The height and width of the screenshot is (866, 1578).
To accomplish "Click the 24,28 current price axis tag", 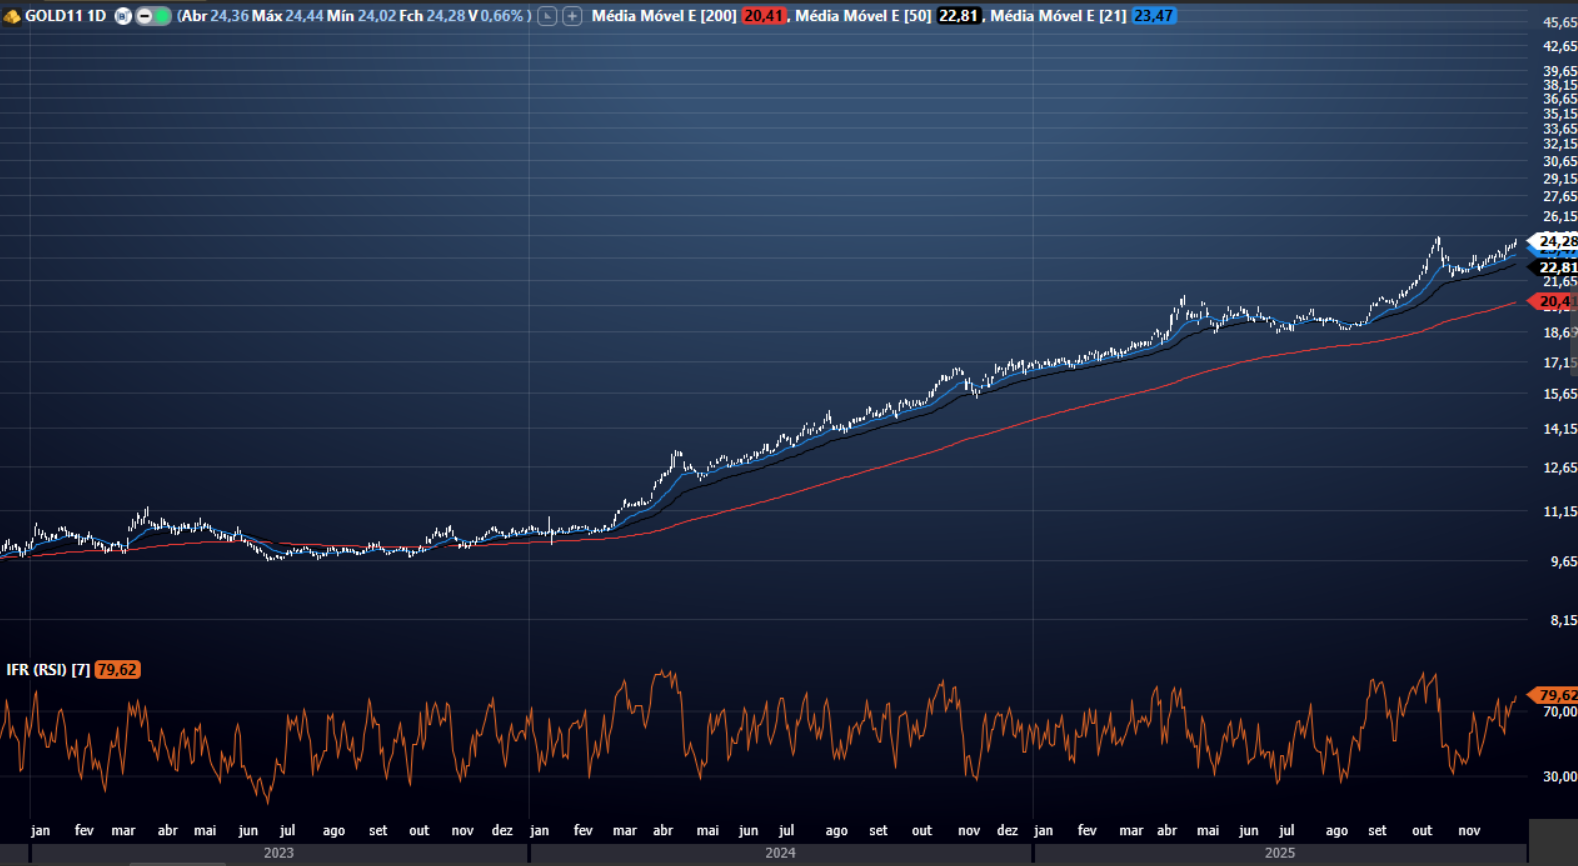I will click(1556, 241).
